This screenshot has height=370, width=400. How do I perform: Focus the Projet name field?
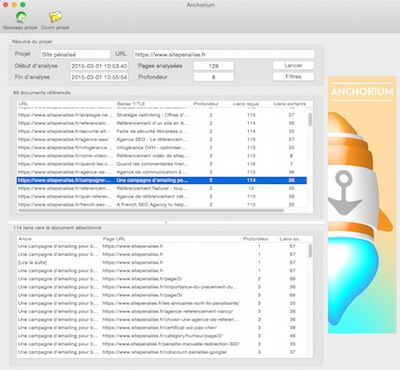[75, 54]
